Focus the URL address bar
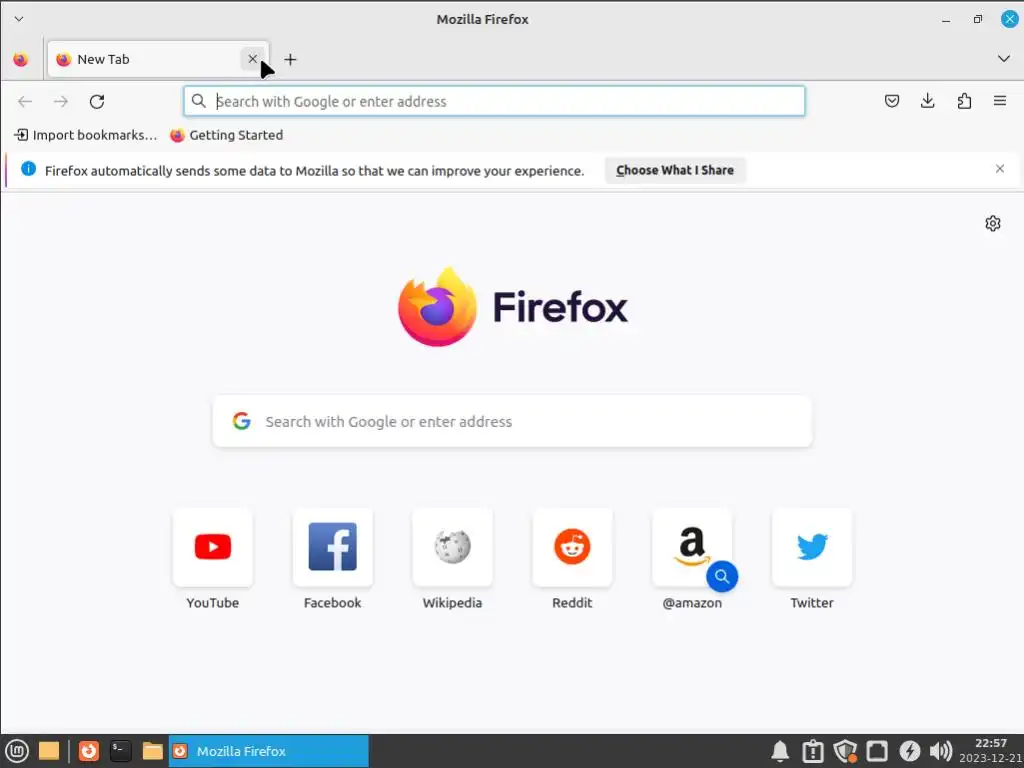Screen dimensions: 1024x768 click(x=494, y=101)
